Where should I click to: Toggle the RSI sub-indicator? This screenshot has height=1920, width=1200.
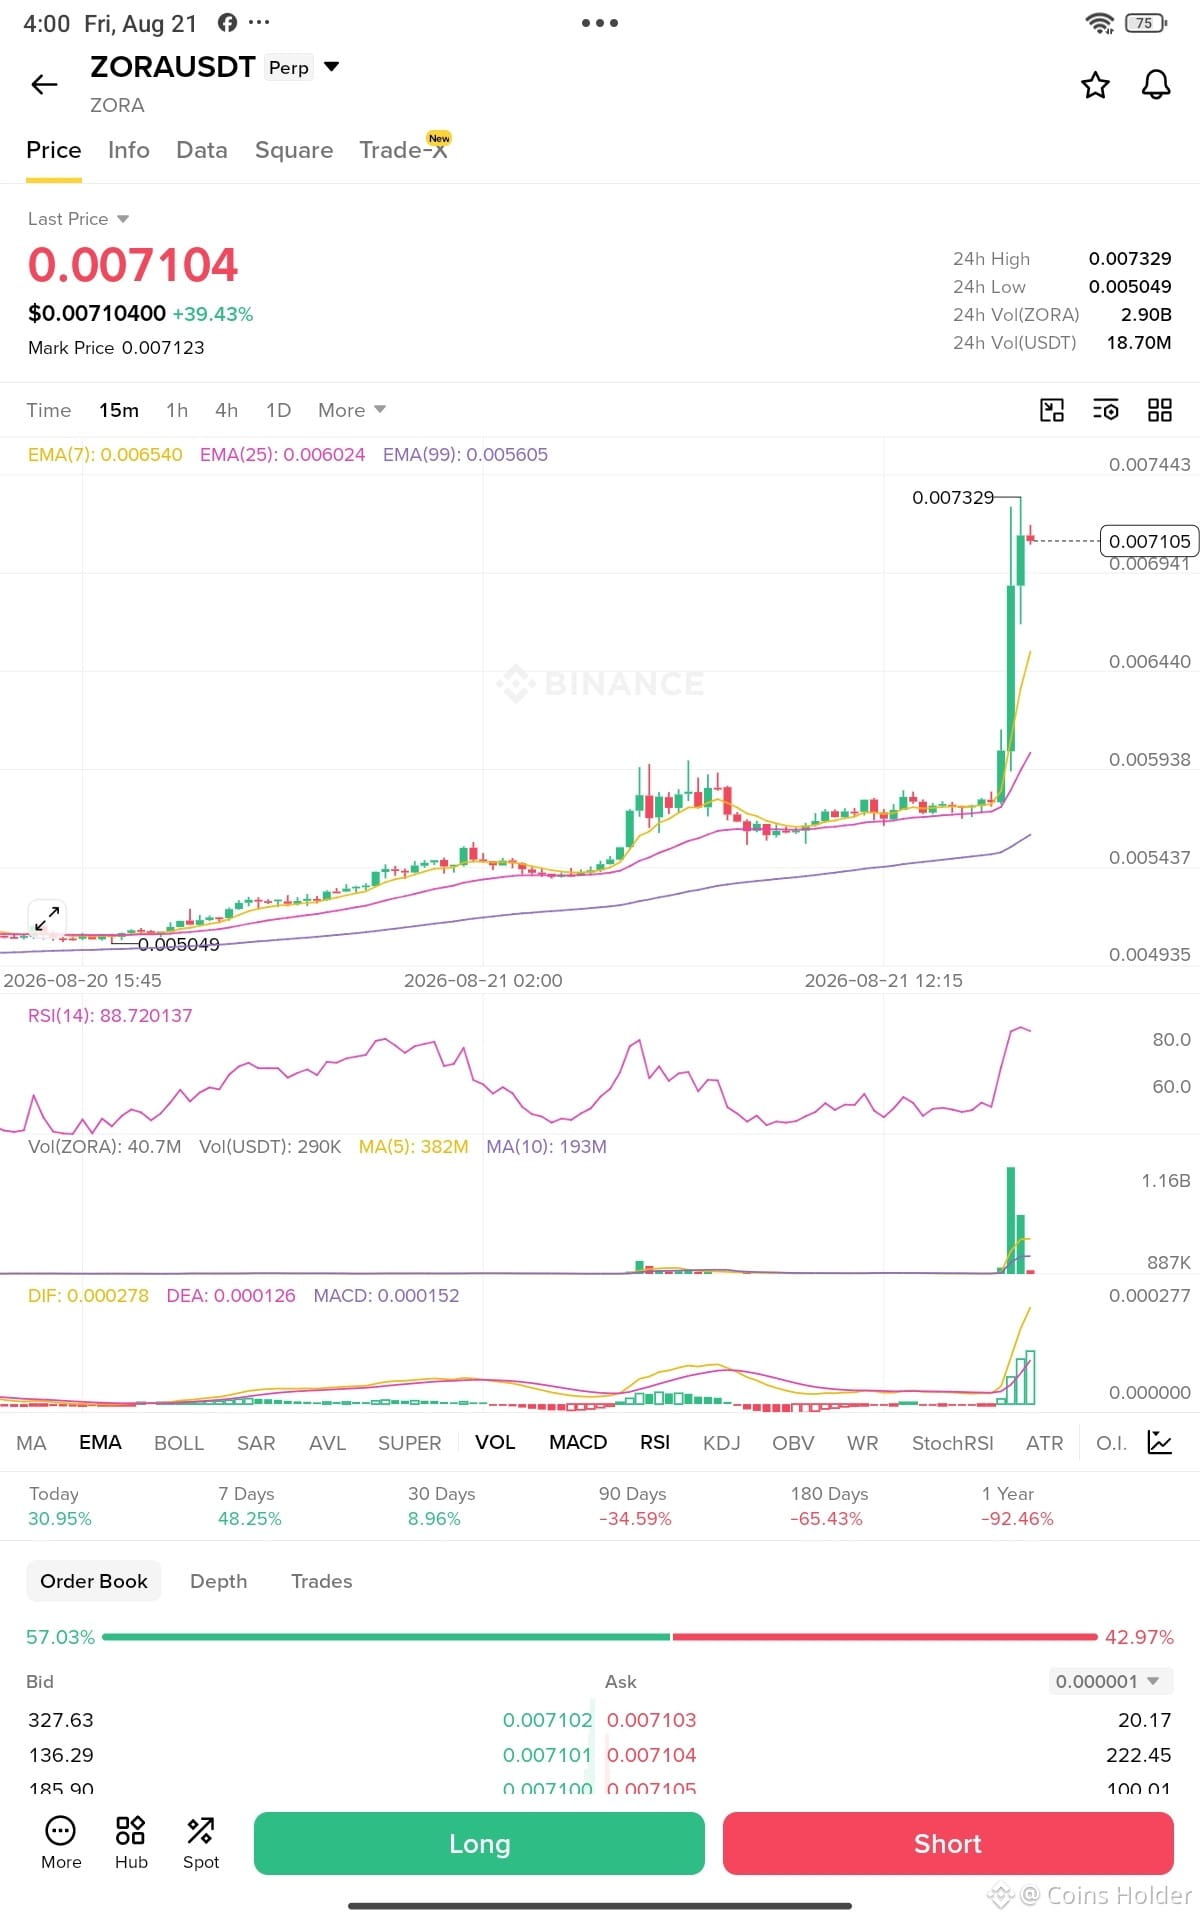(655, 1443)
